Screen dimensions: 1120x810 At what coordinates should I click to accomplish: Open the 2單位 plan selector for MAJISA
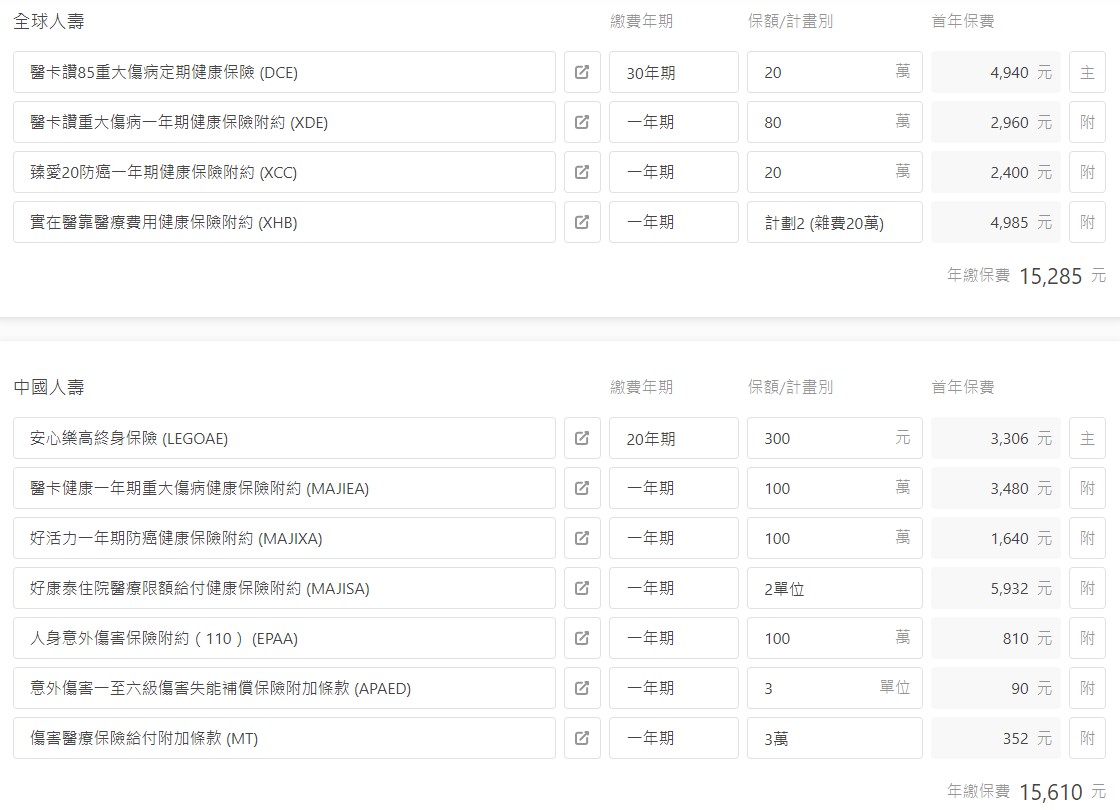pos(835,588)
